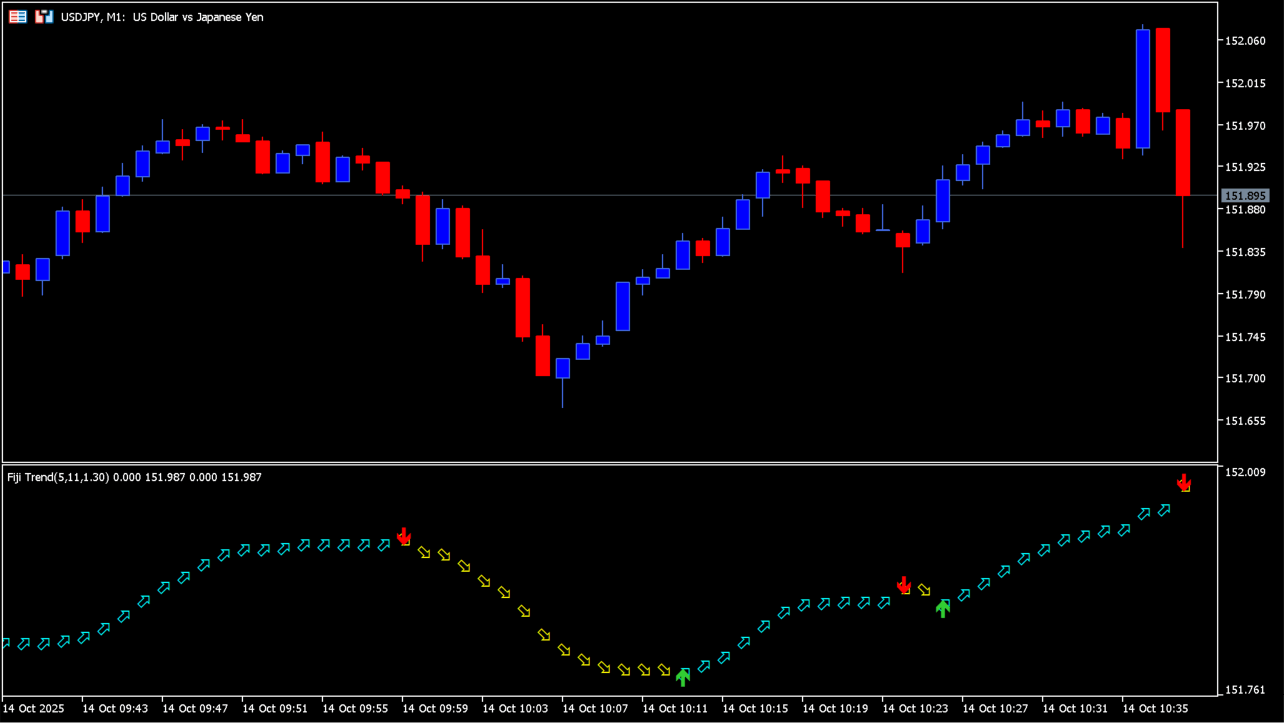Click the tallest blue candle near 10:35
The width and height of the screenshot is (1284, 723).
click(x=1143, y=89)
